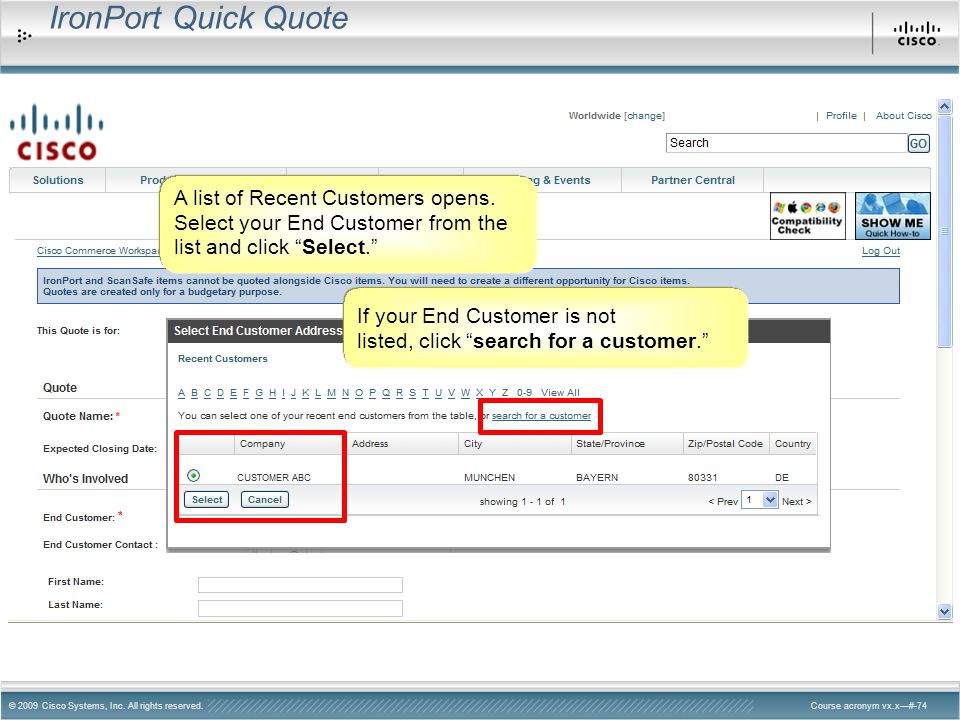The image size is (960, 720).
Task: Click the CUSTOMER ABC company name
Action: (274, 478)
